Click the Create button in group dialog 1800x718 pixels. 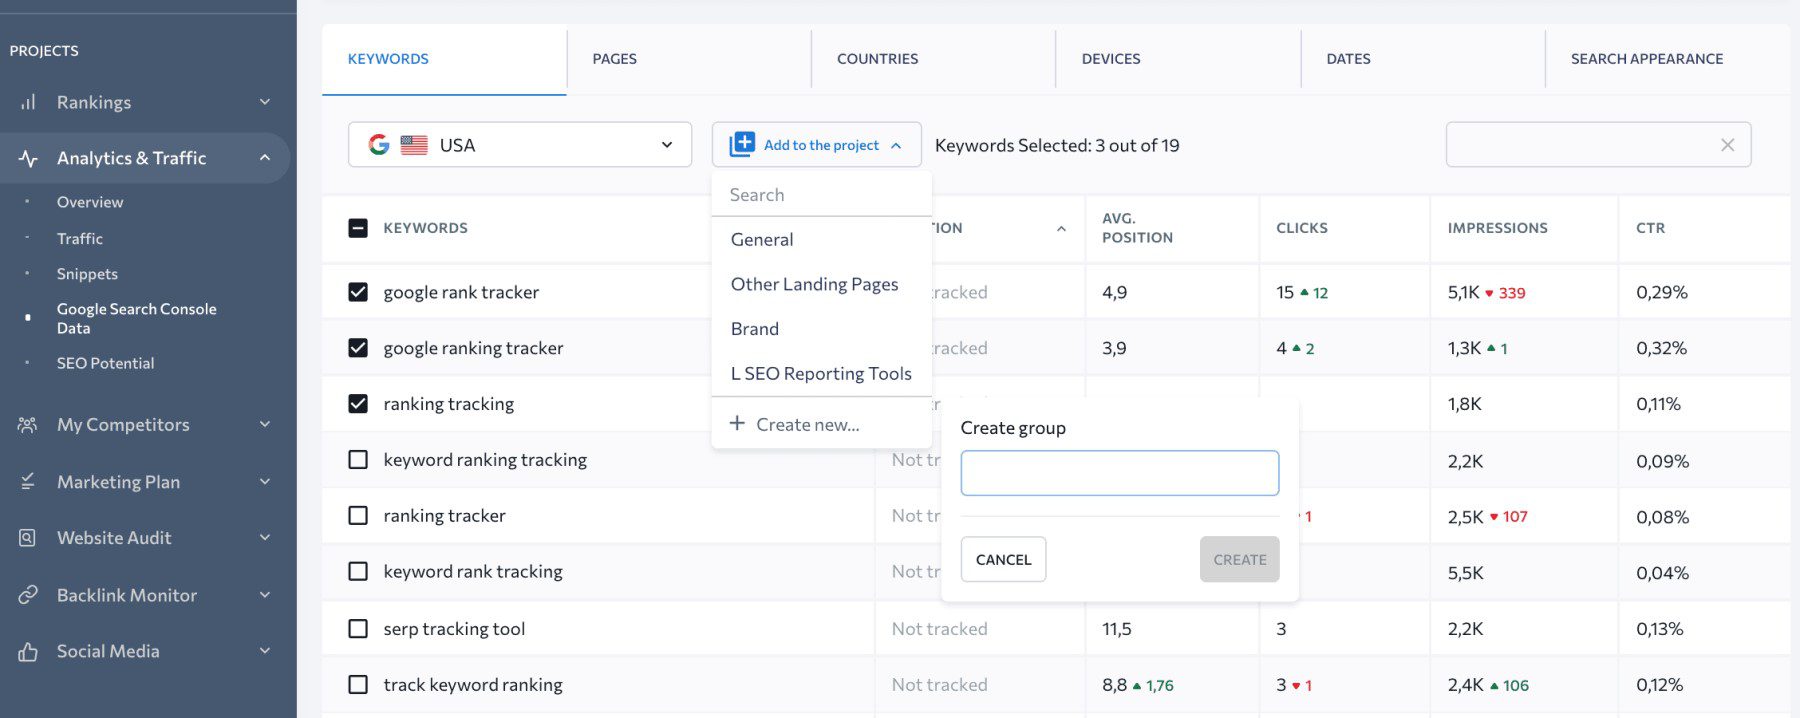point(1239,560)
